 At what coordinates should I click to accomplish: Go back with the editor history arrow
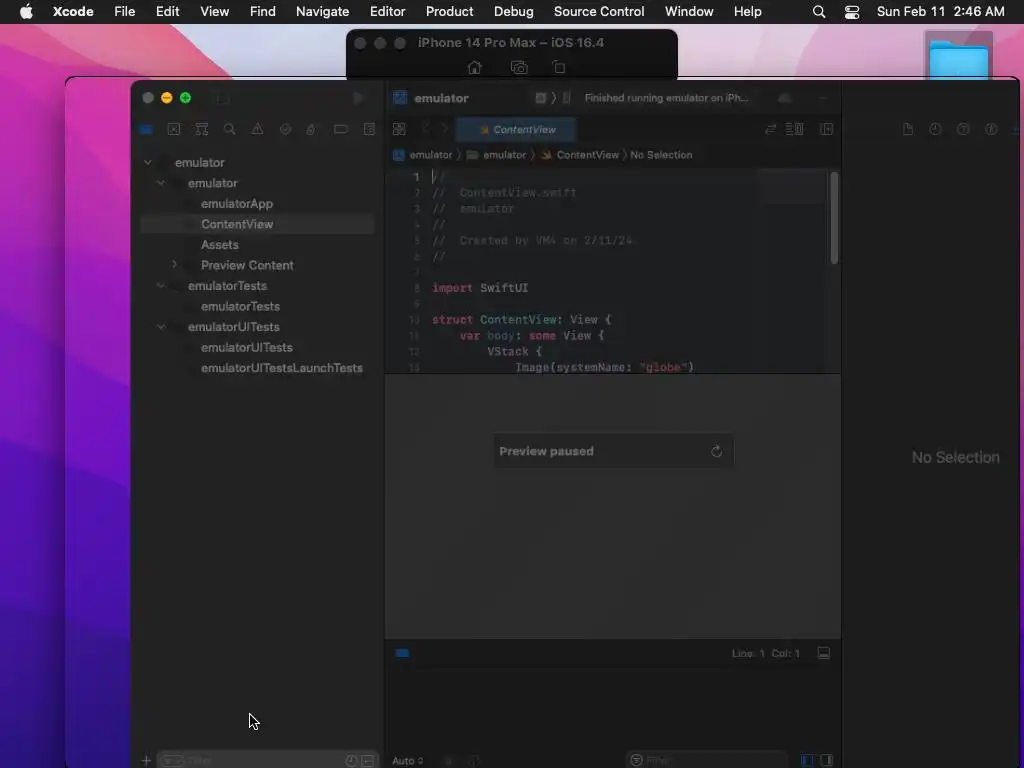coord(426,129)
